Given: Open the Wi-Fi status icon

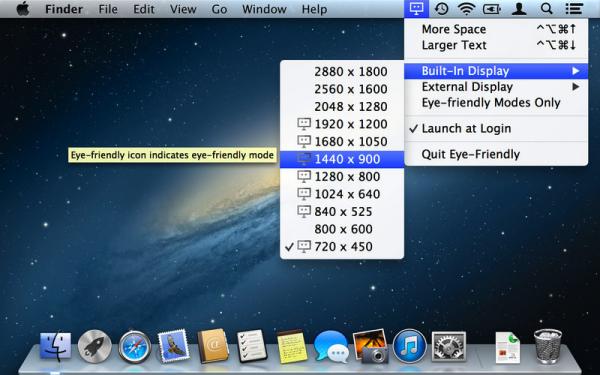Looking at the screenshot, I should click(x=466, y=8).
